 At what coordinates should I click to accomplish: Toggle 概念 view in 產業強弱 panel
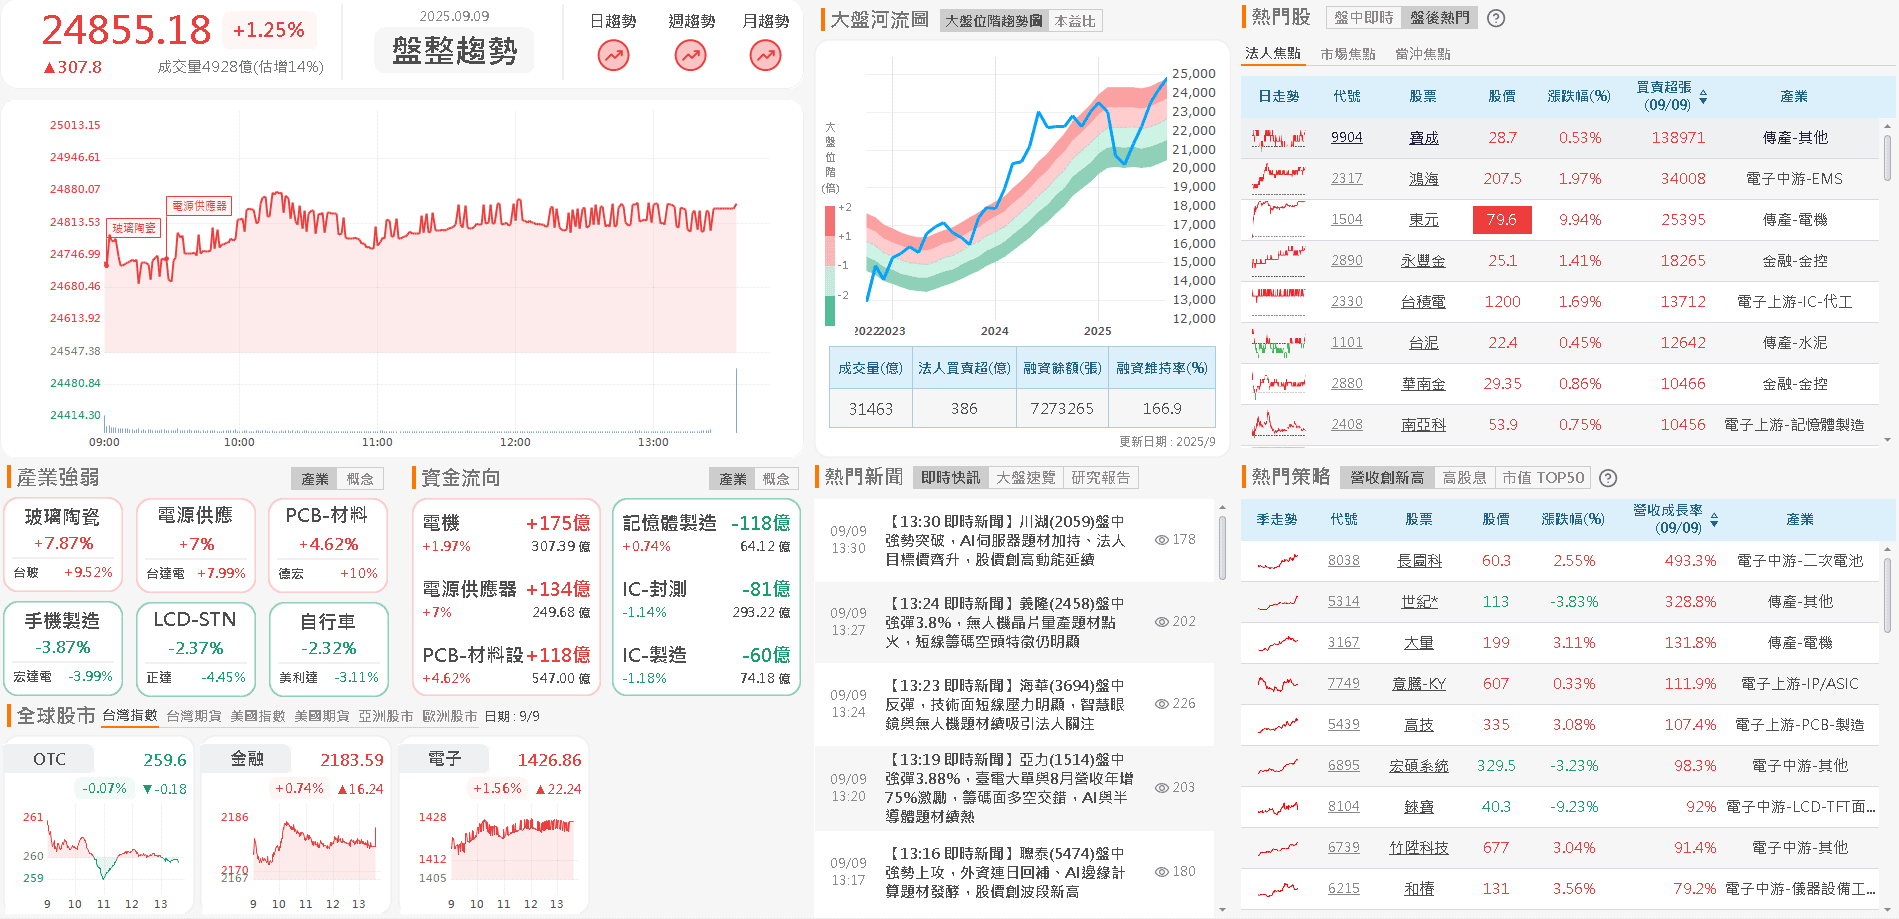[361, 478]
